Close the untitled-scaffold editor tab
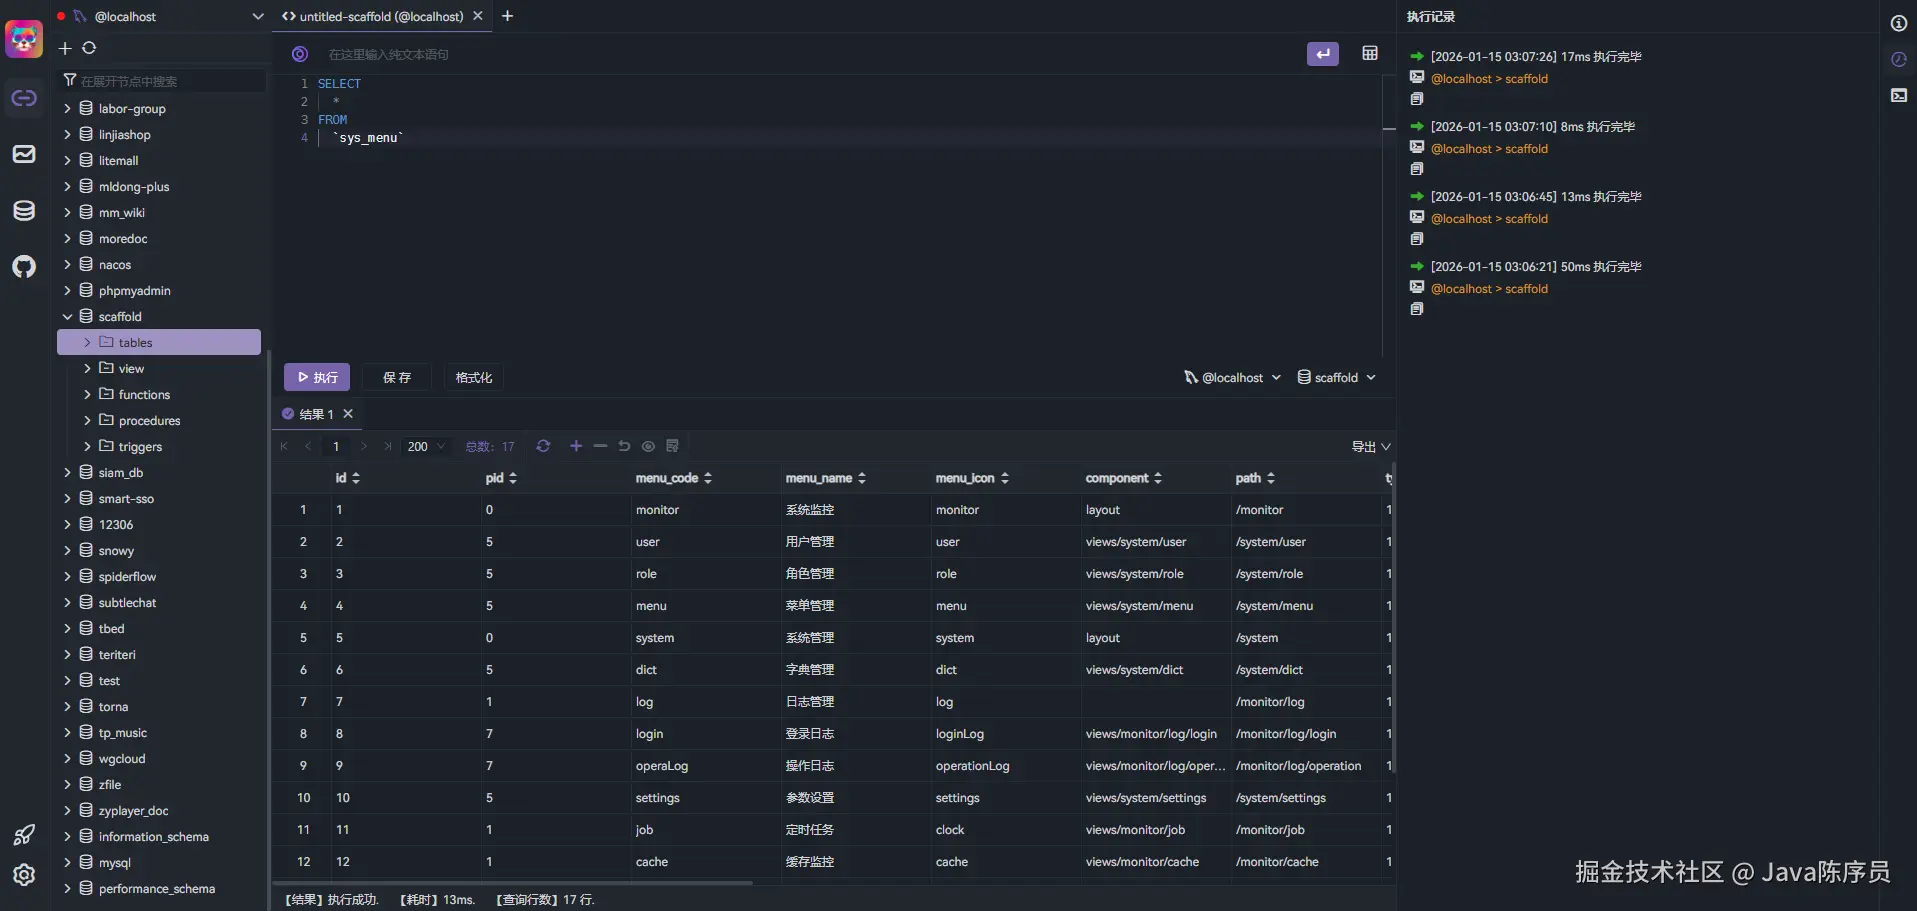Viewport: 1917px width, 911px height. pyautogui.click(x=478, y=16)
